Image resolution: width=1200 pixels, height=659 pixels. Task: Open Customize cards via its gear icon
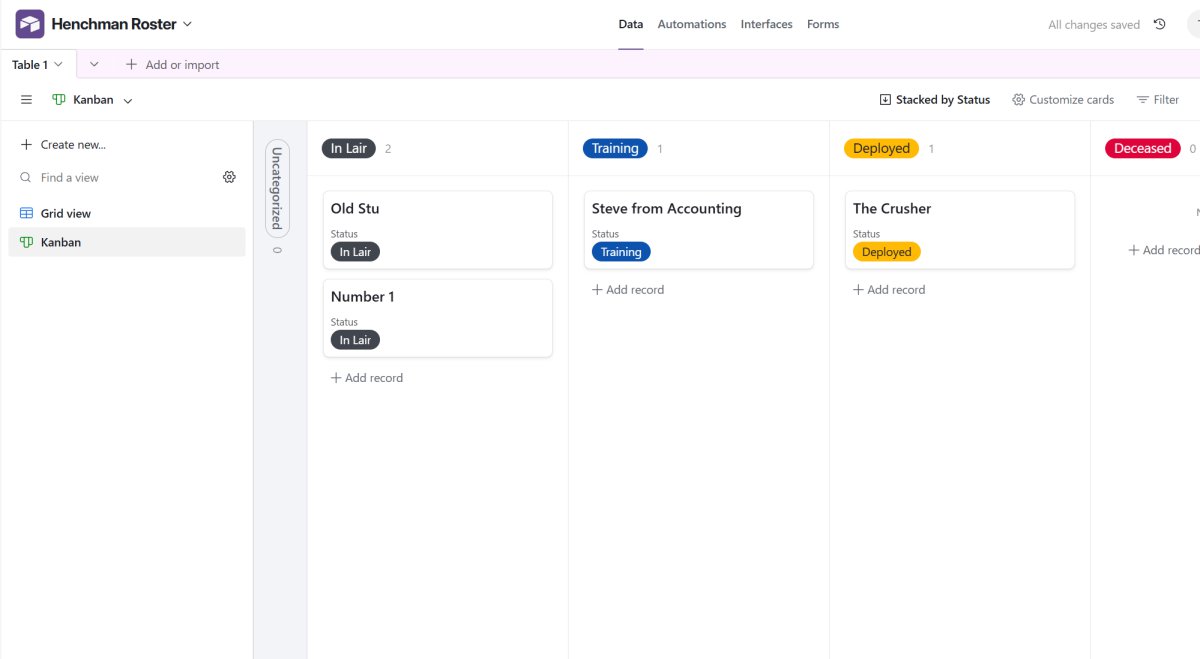(x=1018, y=99)
